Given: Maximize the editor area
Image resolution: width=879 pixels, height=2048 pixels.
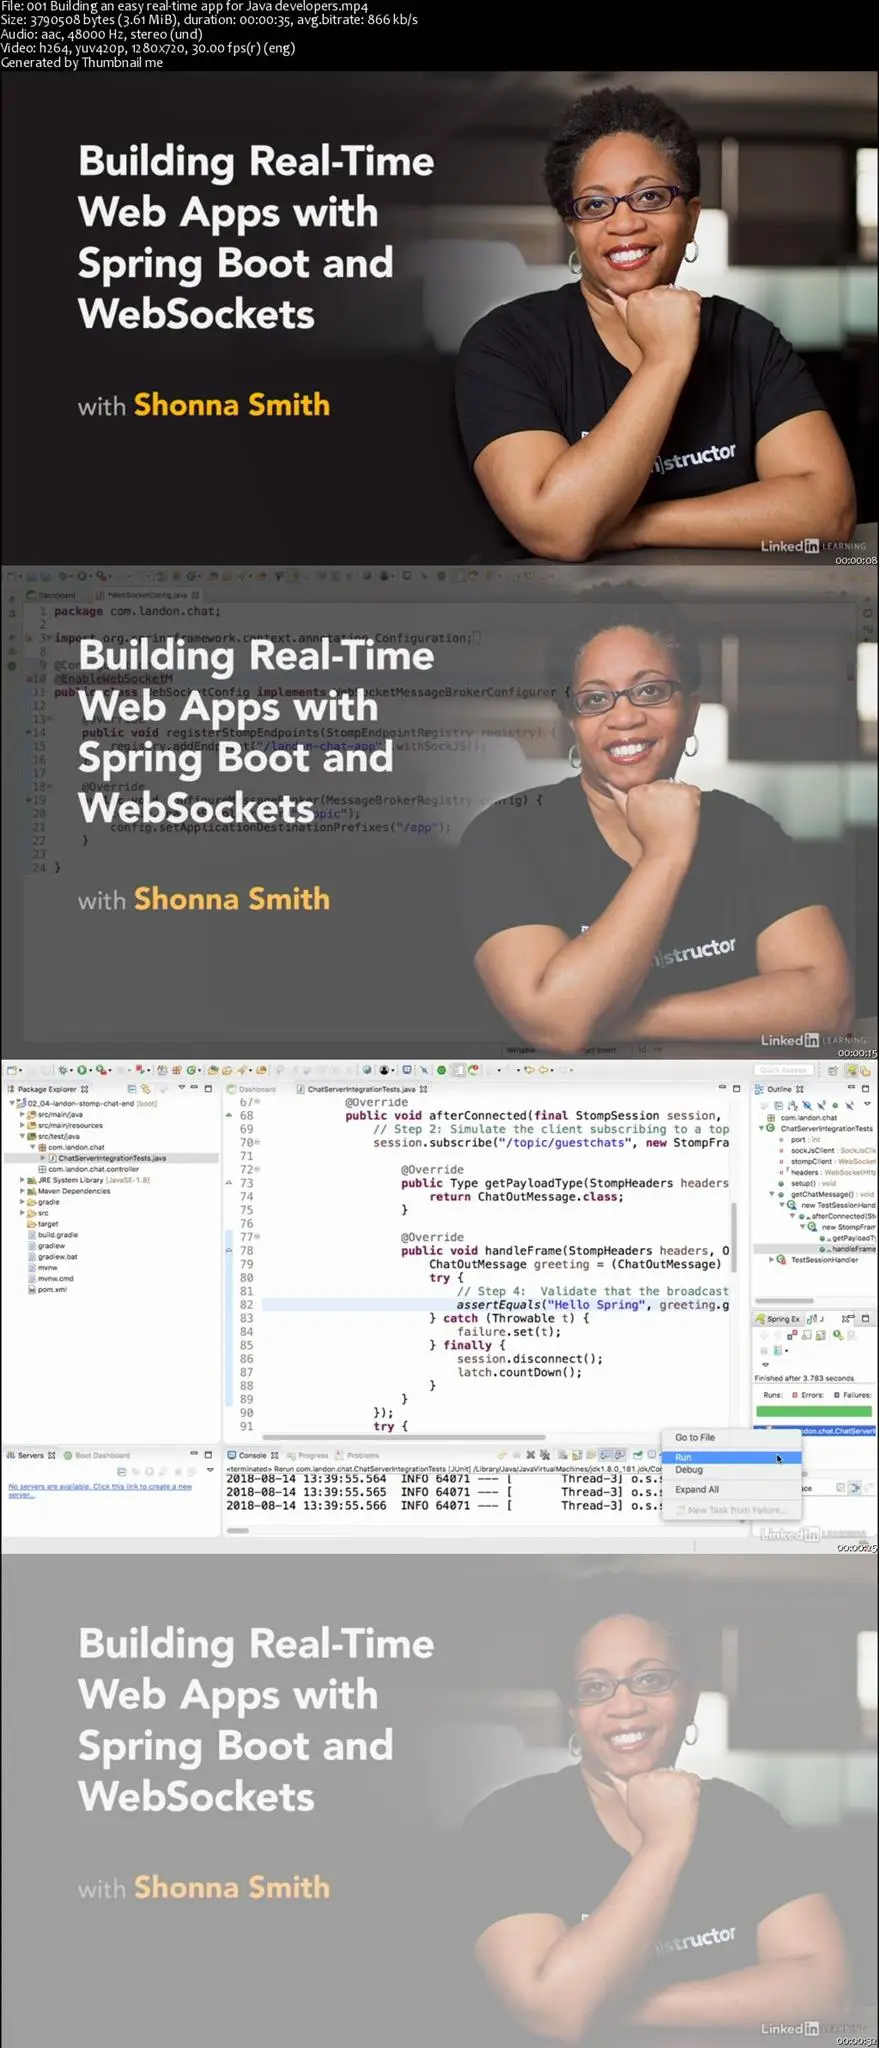Looking at the screenshot, I should pos(736,1088).
